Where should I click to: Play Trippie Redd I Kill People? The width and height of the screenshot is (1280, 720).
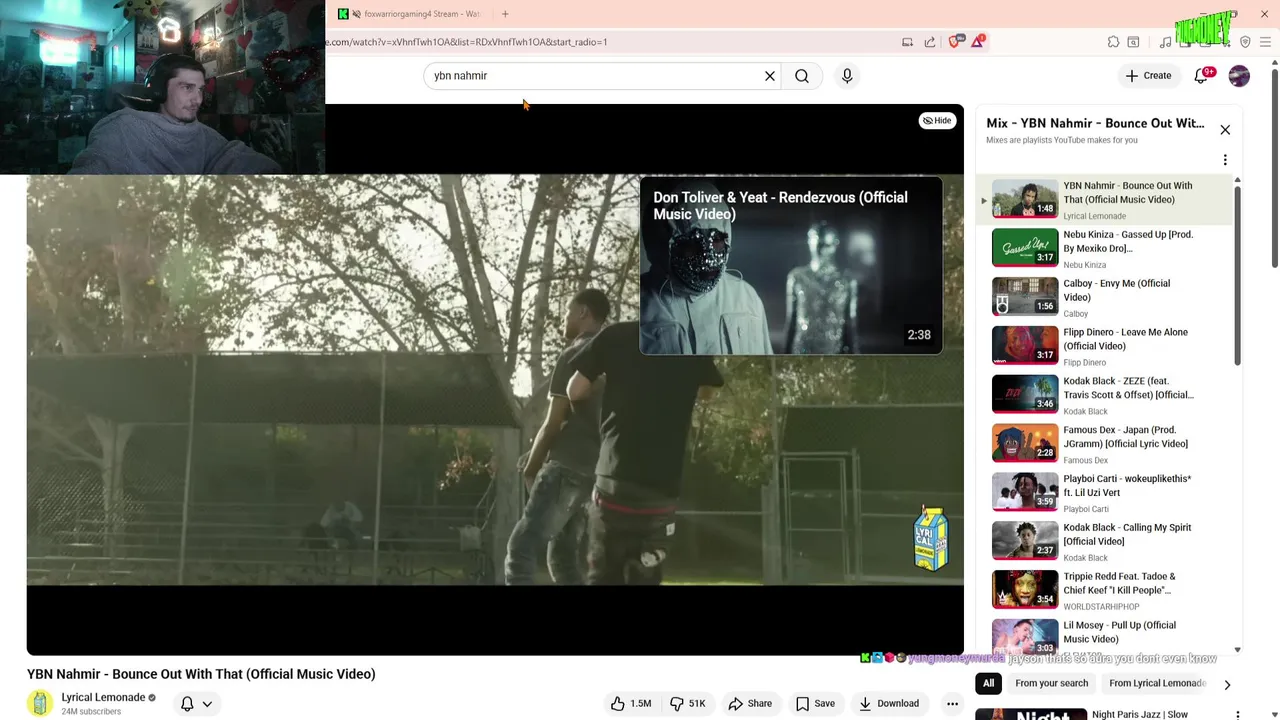pos(1105,591)
